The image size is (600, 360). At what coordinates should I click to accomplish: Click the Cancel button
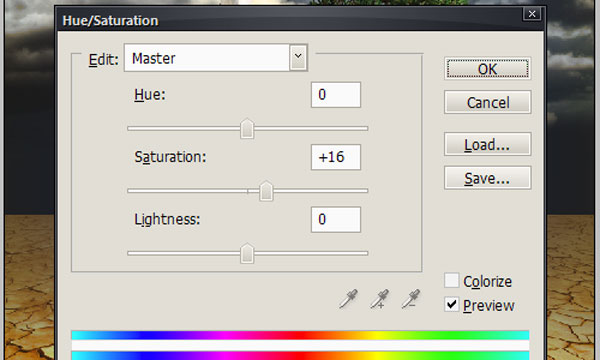pyautogui.click(x=488, y=102)
